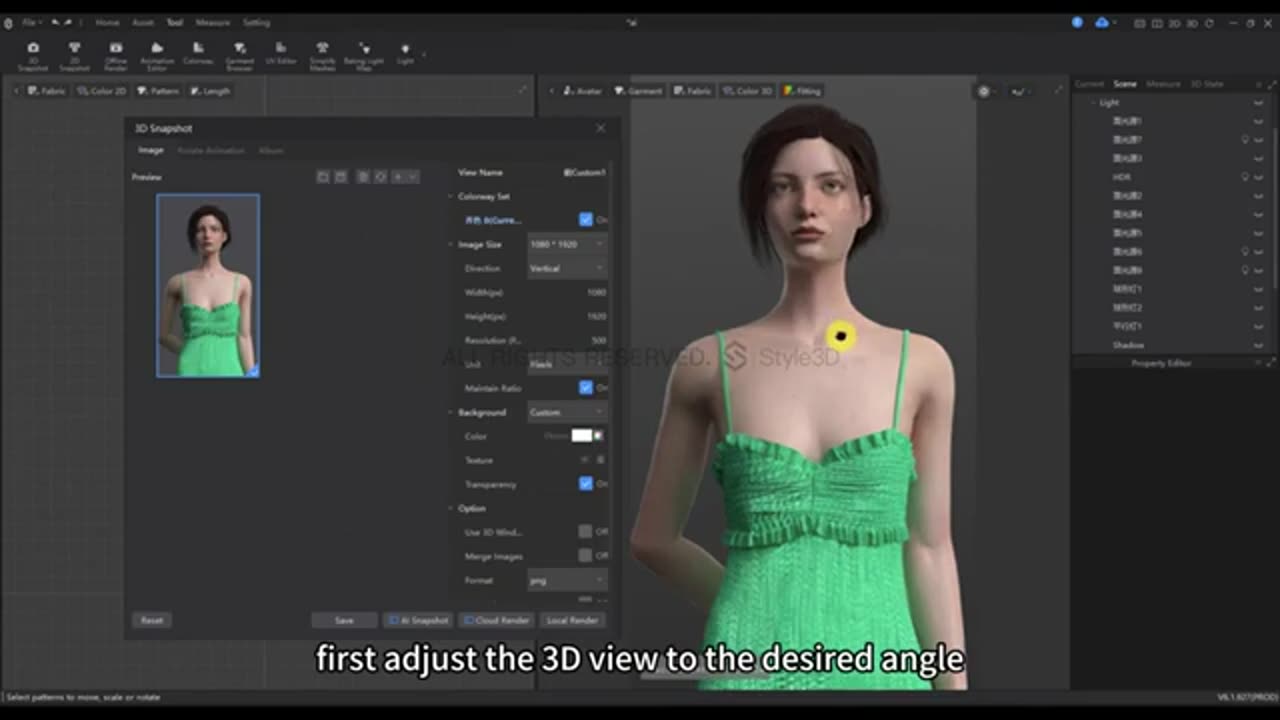Image resolution: width=1280 pixels, height=720 pixels.
Task: Close the 3D Snapshot dialog
Action: coord(600,128)
